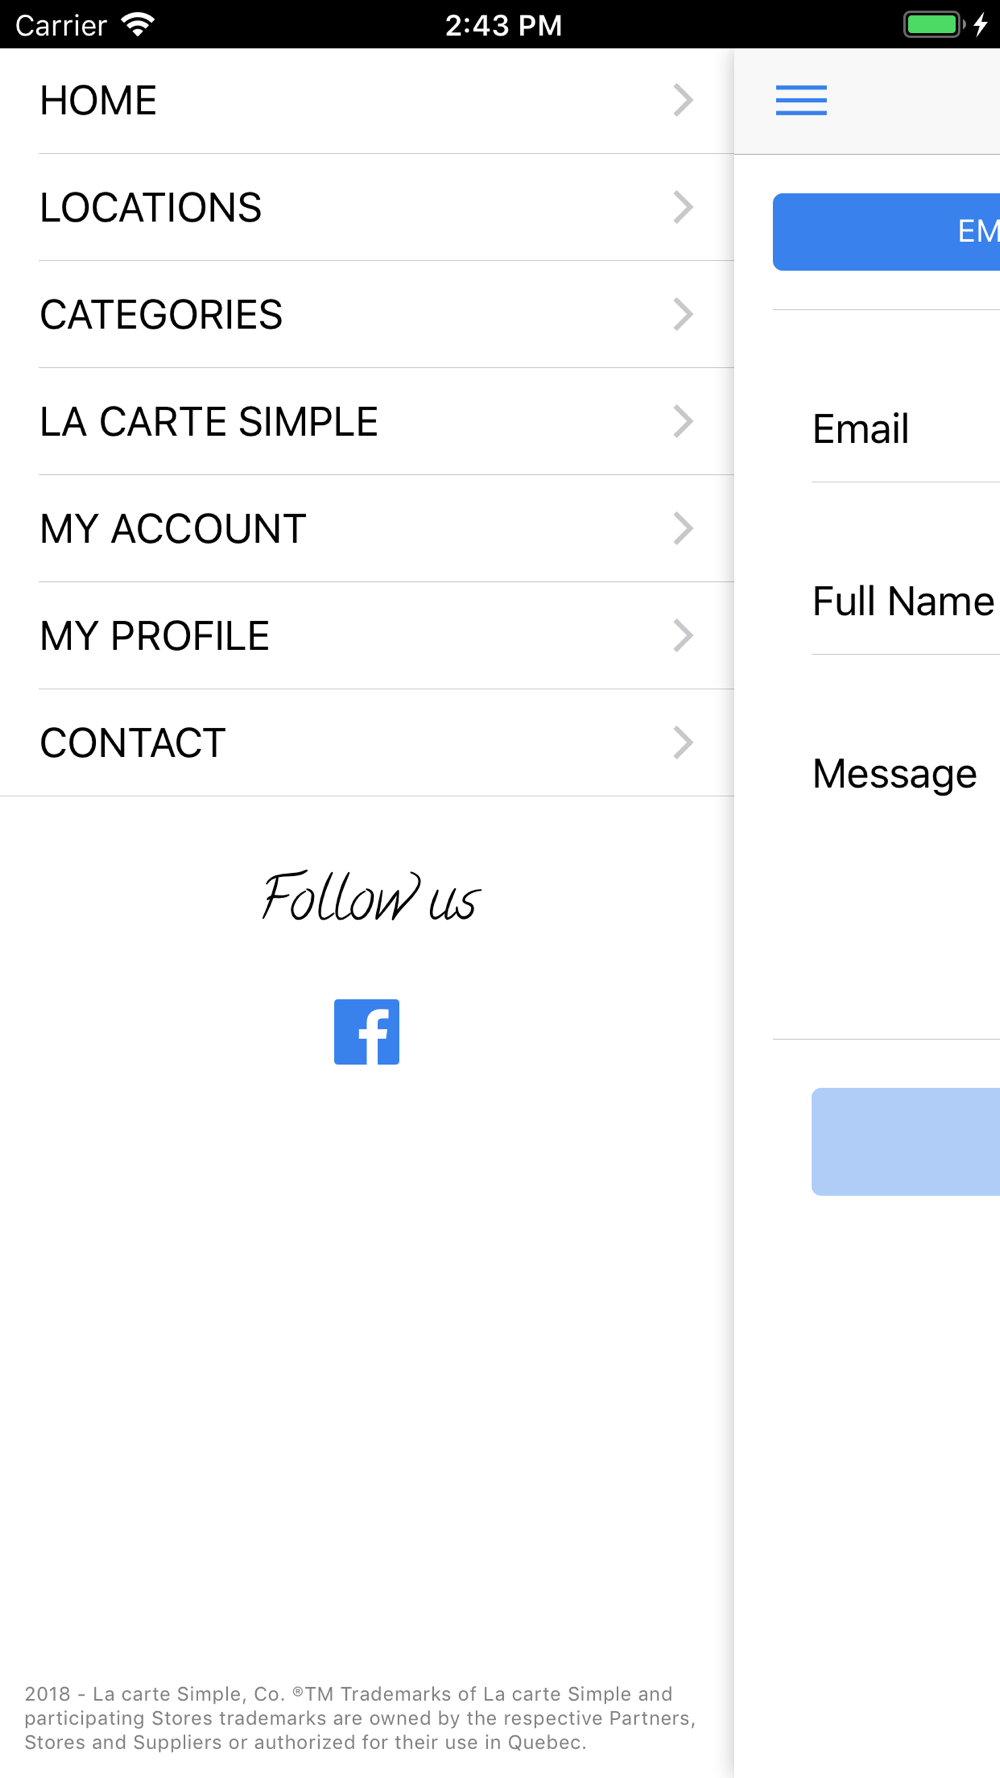Click the chevron beside LA CARTE SIMPLE
Screen dimensions: 1000x1778
pos(683,421)
